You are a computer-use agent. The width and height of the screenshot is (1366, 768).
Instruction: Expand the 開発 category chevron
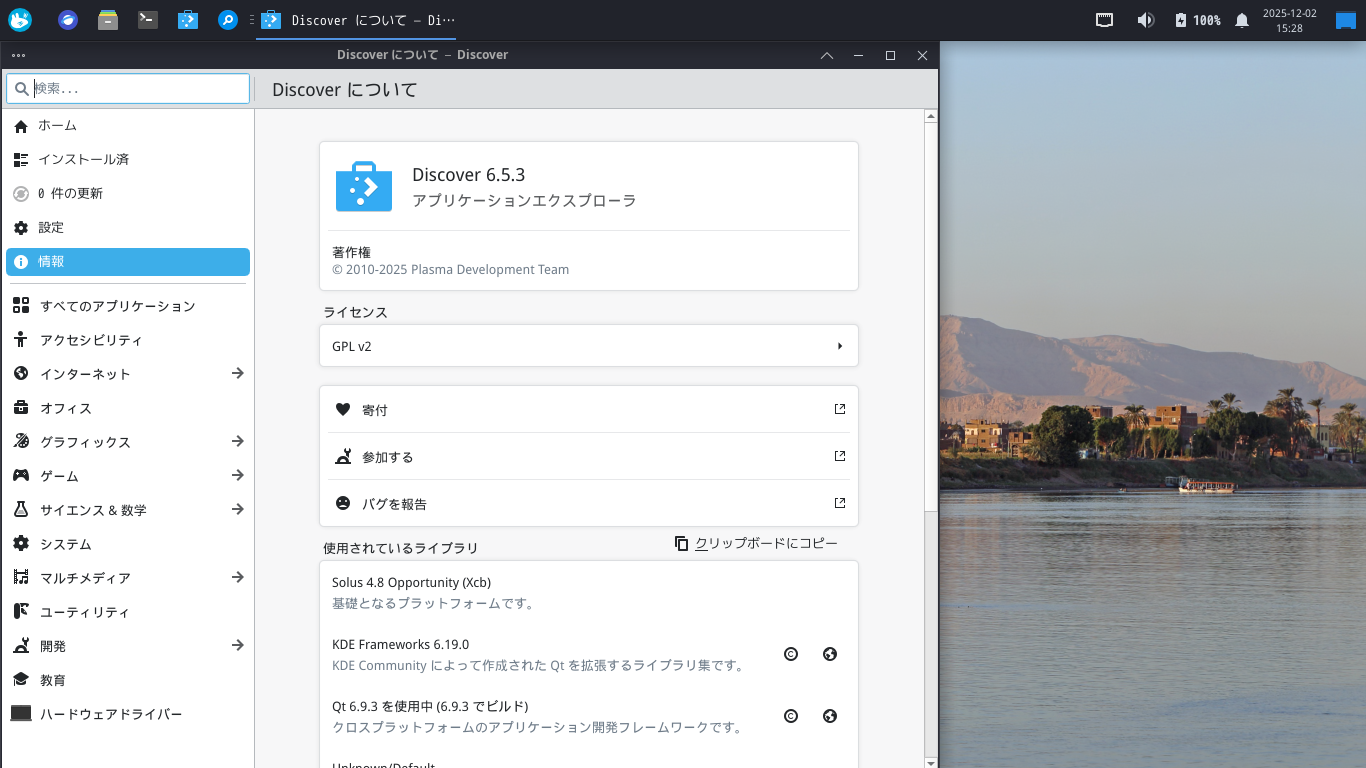237,646
